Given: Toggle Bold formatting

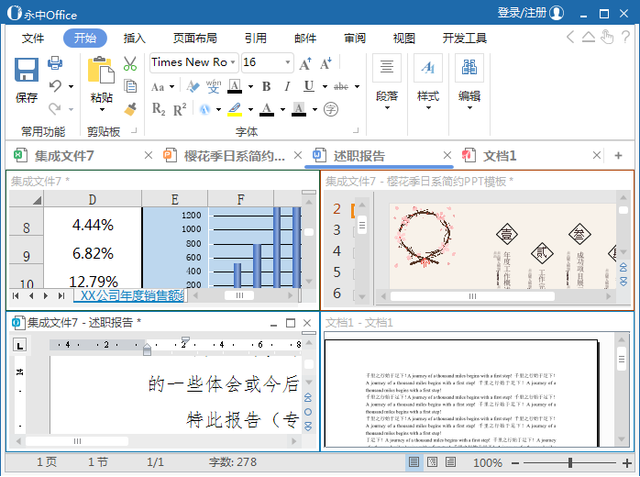Looking at the screenshot, I should pos(267,86).
